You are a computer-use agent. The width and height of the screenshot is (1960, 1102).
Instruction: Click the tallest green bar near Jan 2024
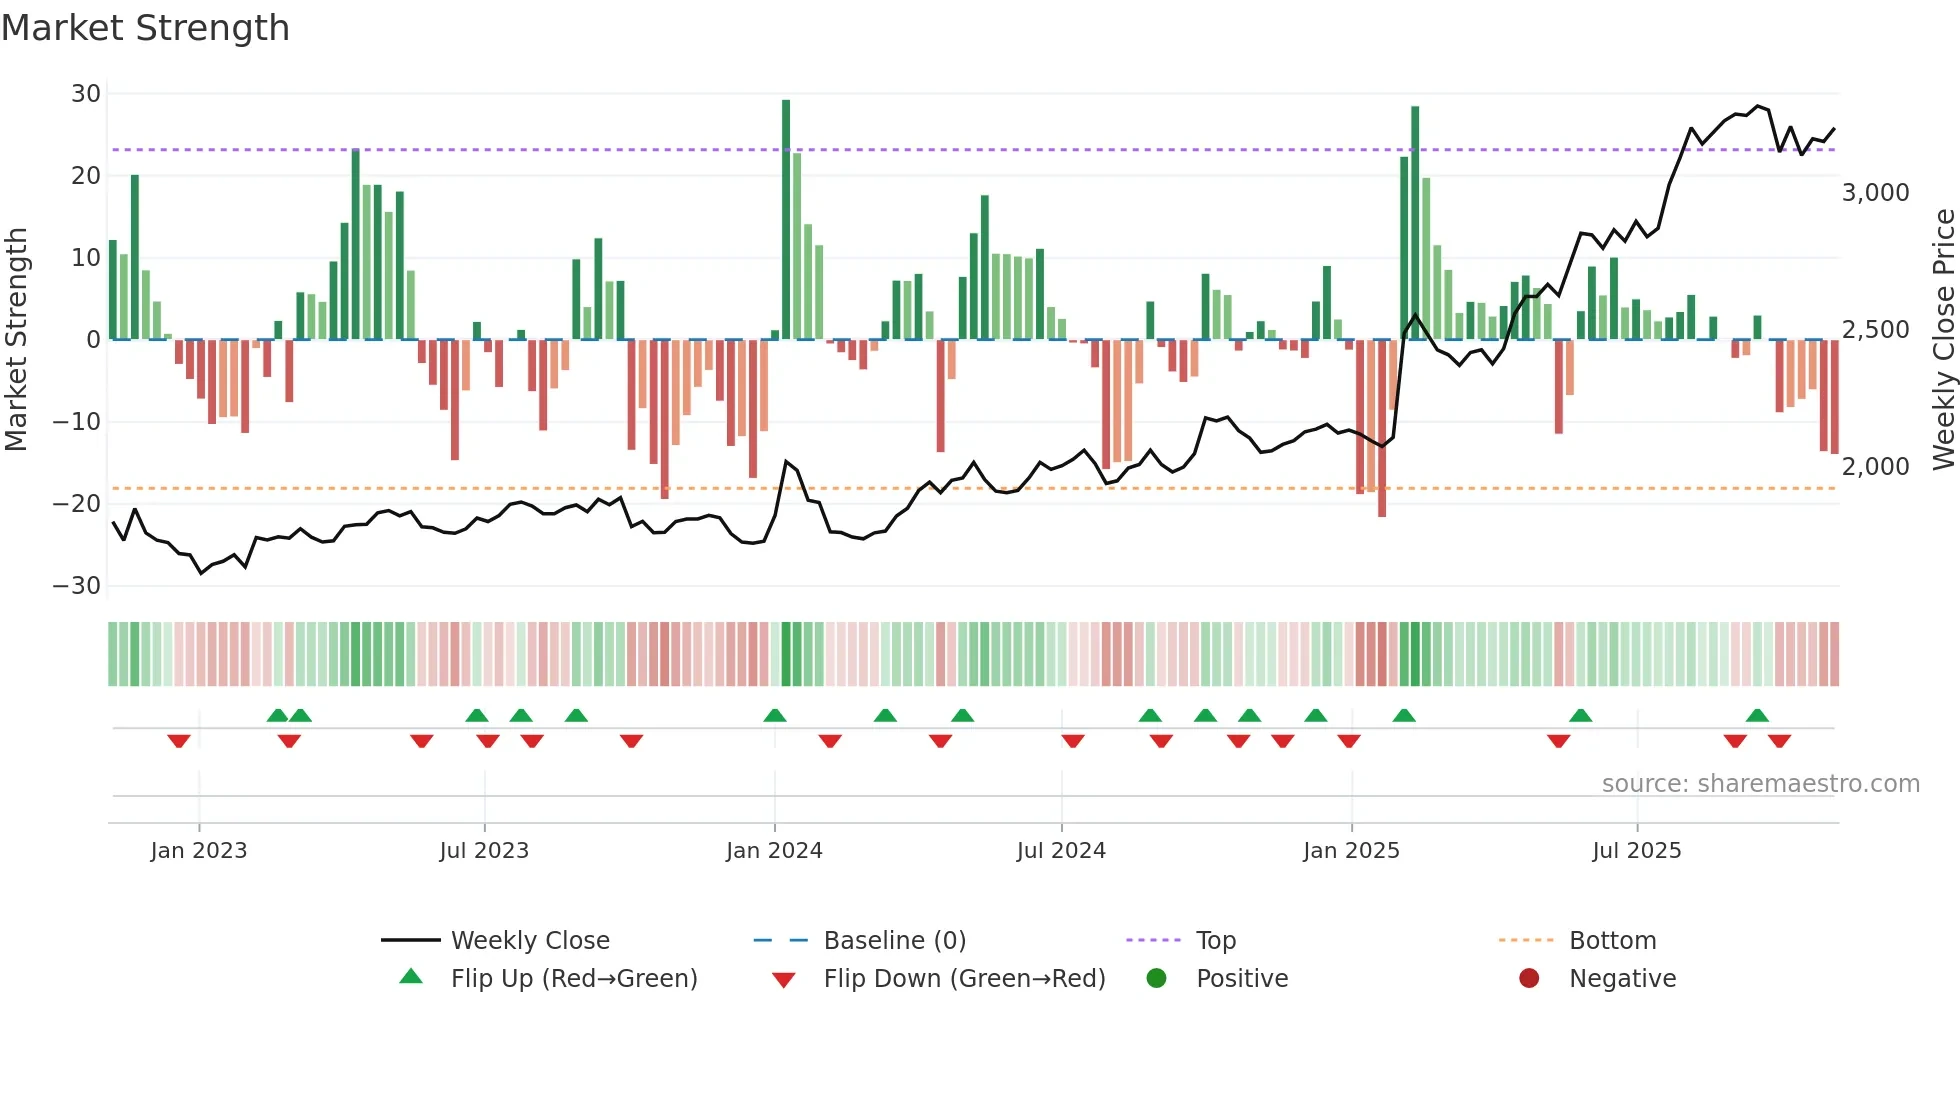786,220
